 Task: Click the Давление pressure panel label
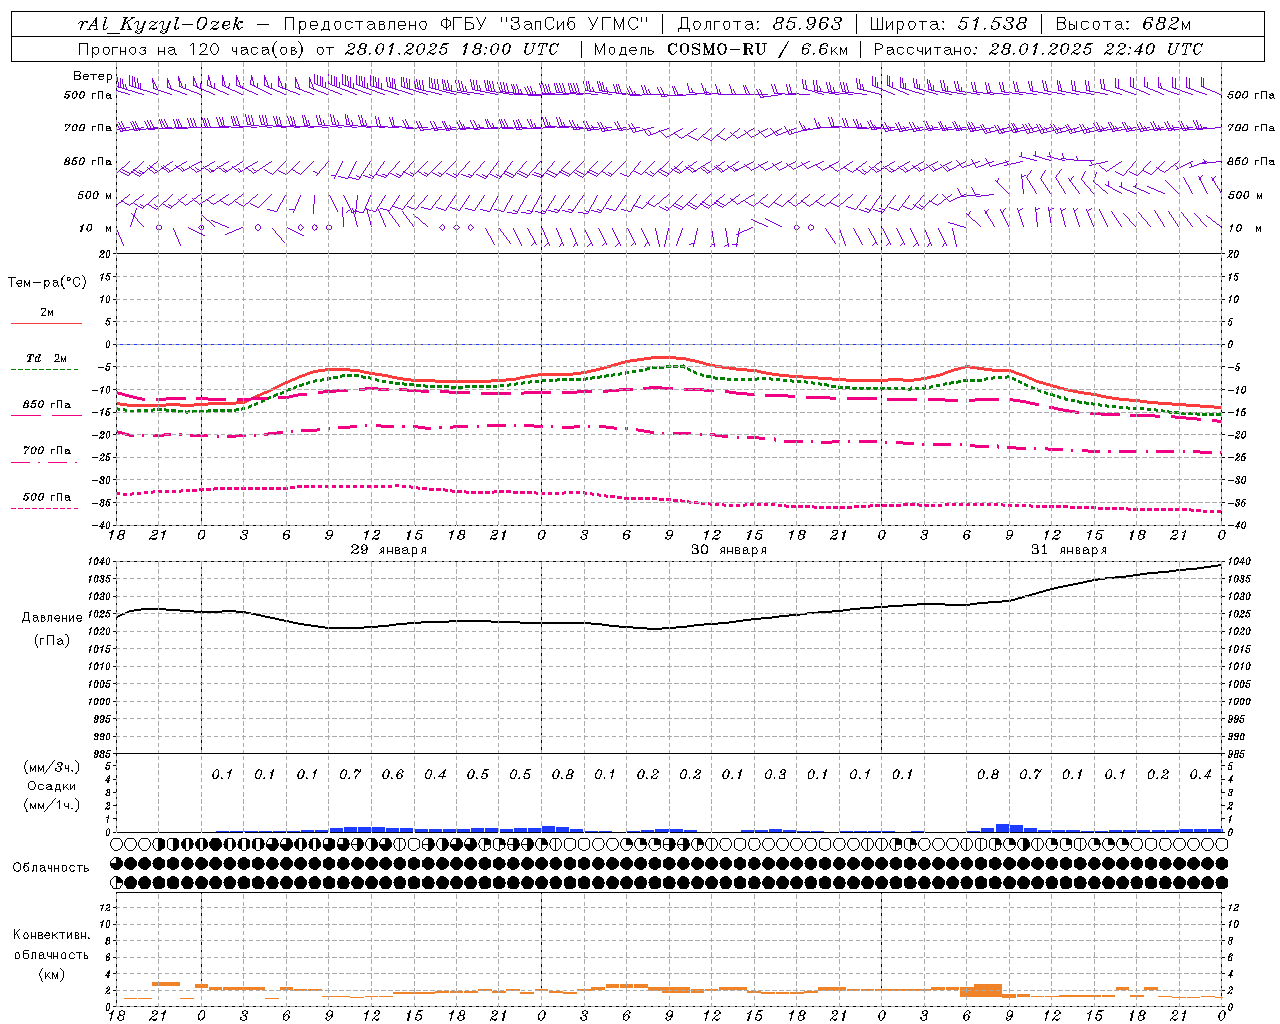click(x=52, y=618)
